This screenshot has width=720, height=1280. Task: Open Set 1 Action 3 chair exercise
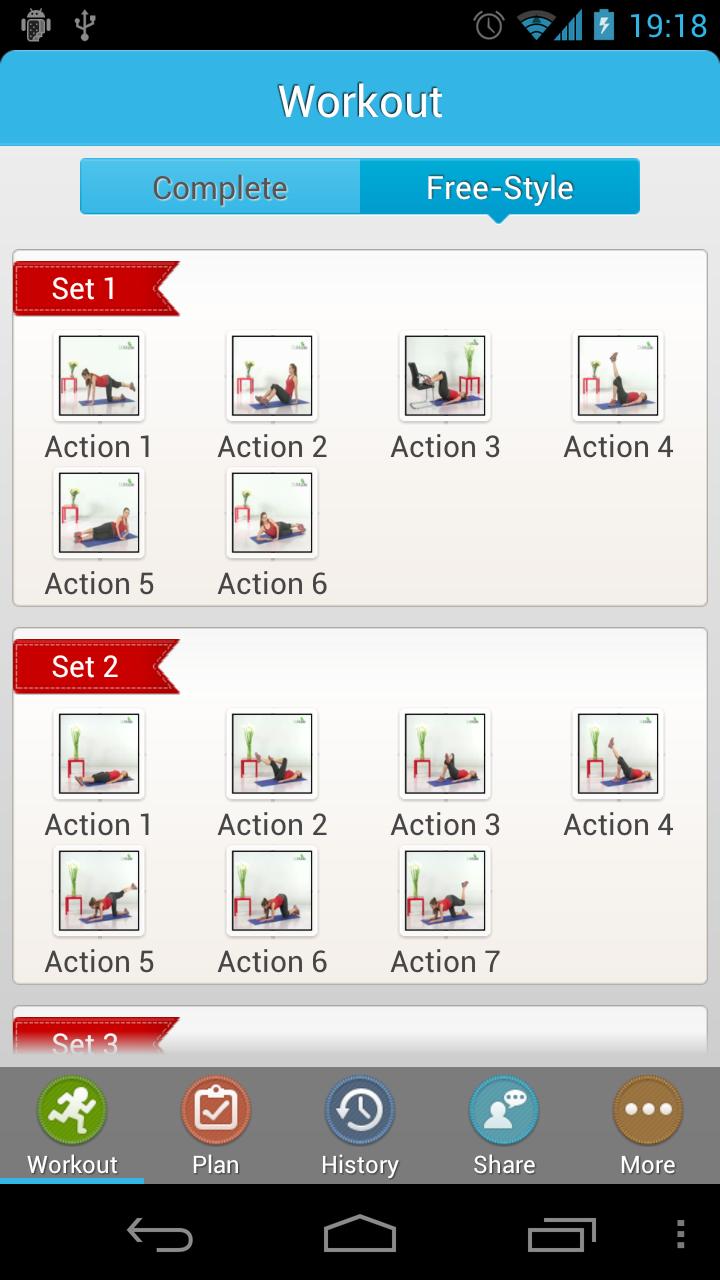(445, 376)
